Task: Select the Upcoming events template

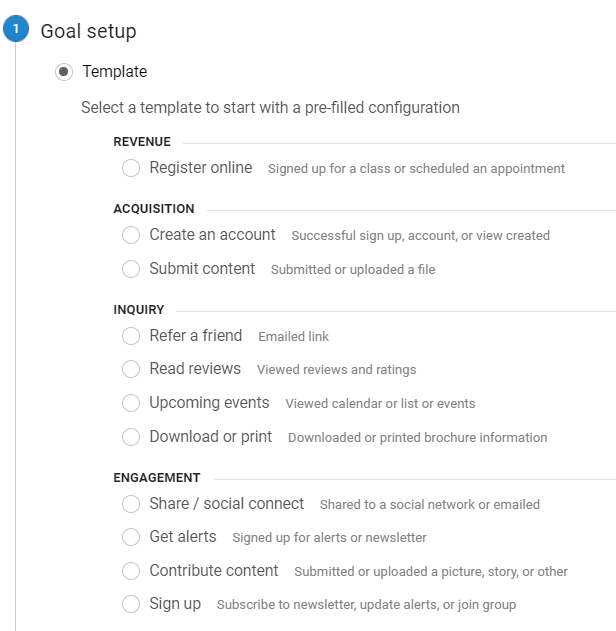Action: tap(131, 403)
